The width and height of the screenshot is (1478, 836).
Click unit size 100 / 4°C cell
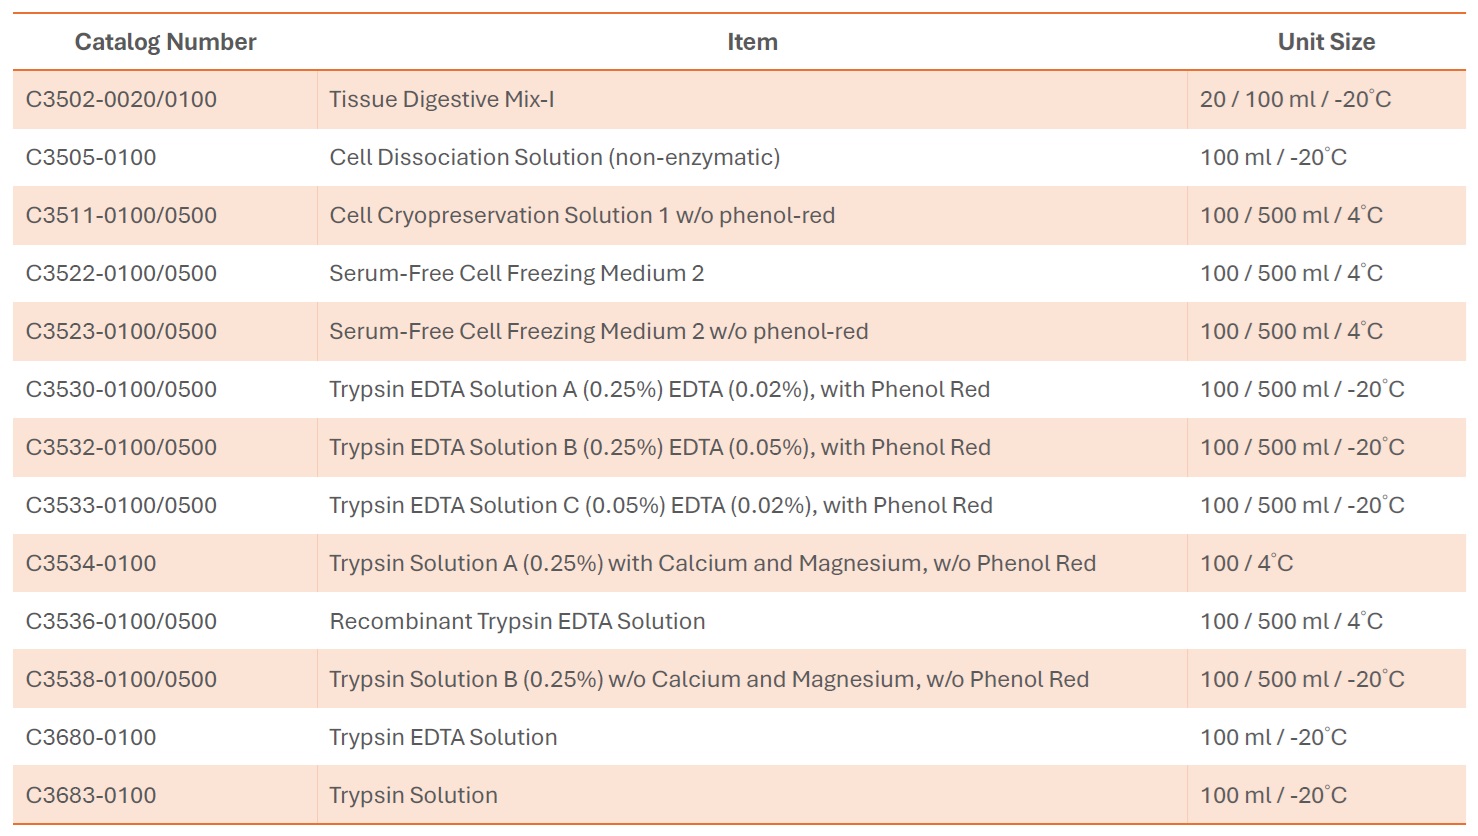point(1246,563)
